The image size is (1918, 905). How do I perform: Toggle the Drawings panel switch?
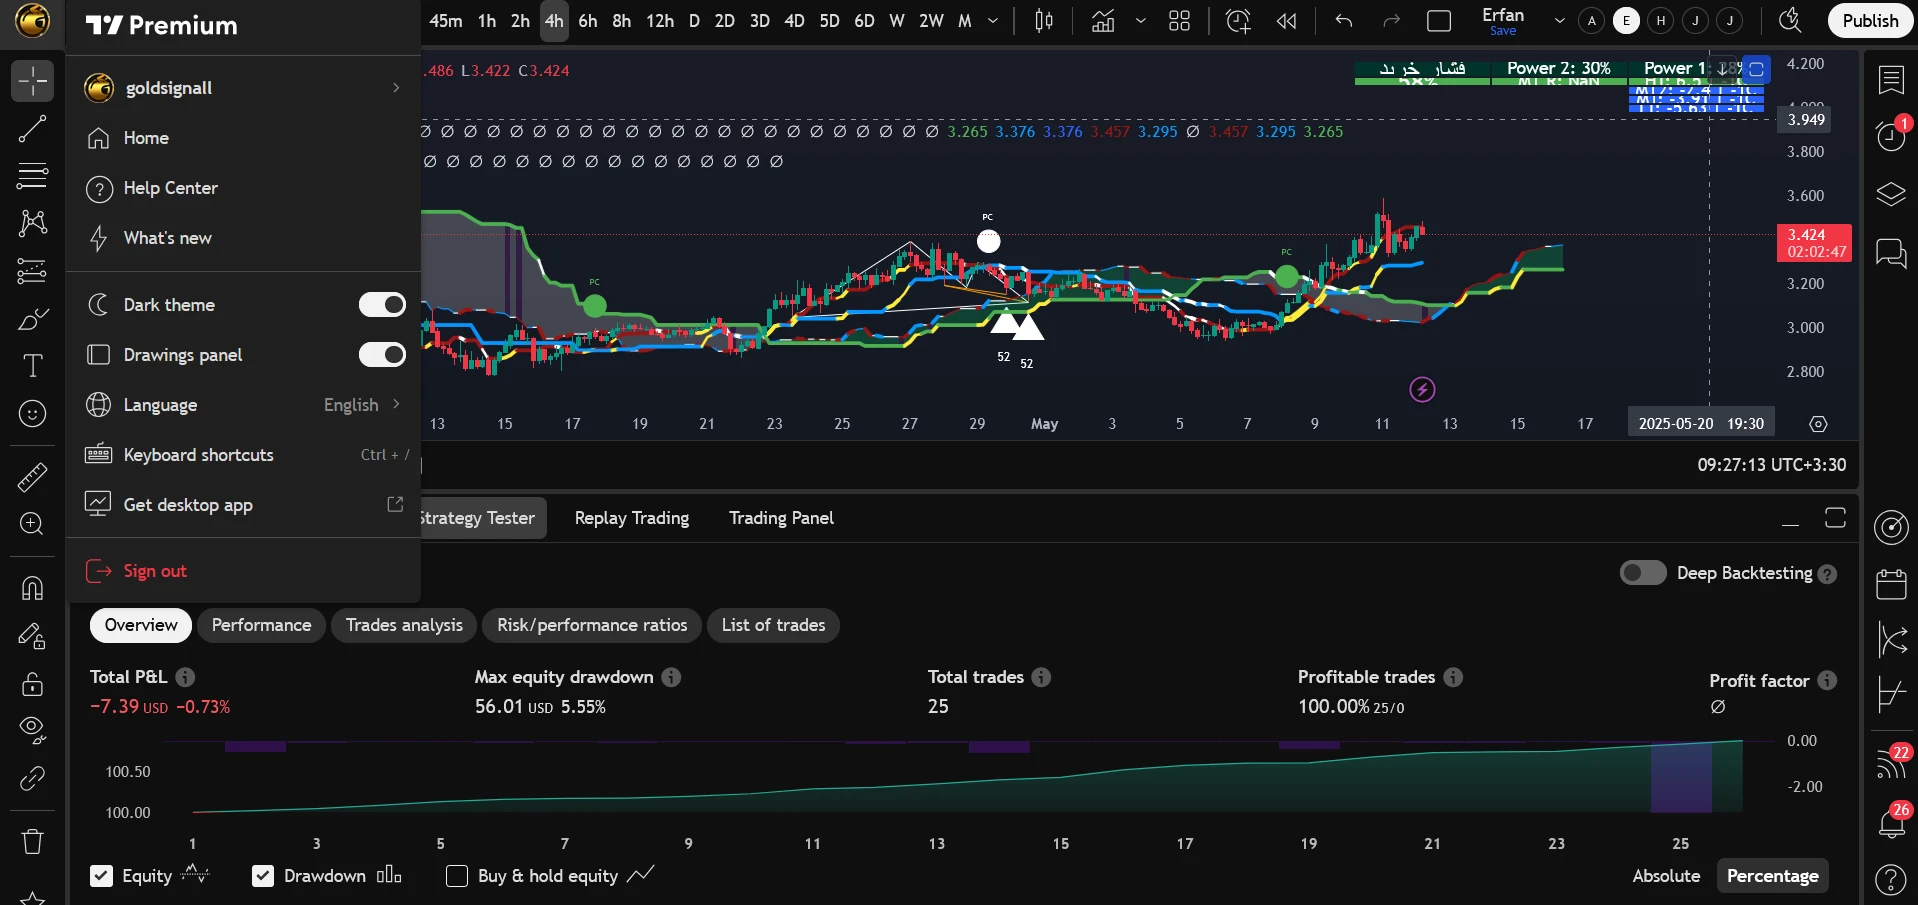[x=382, y=355]
